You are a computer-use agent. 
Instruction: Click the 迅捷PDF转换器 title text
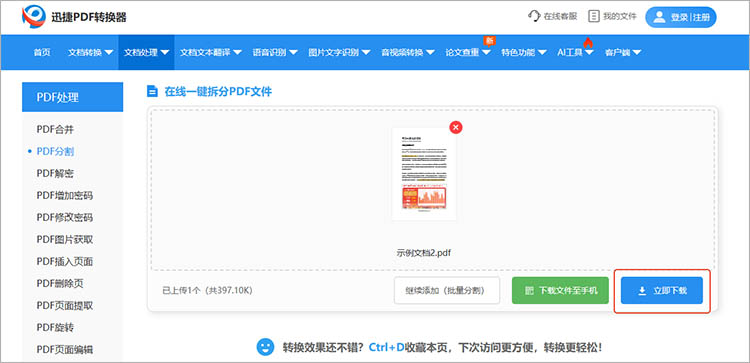(x=89, y=18)
